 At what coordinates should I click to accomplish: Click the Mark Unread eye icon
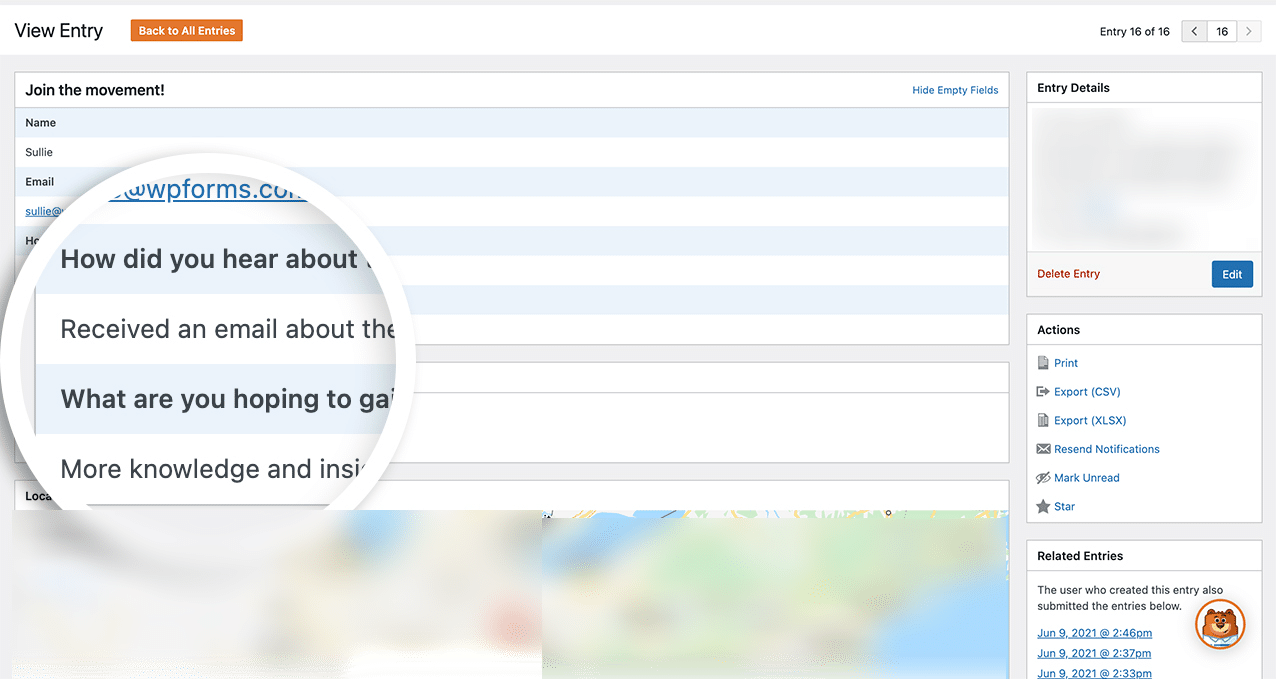(1043, 478)
